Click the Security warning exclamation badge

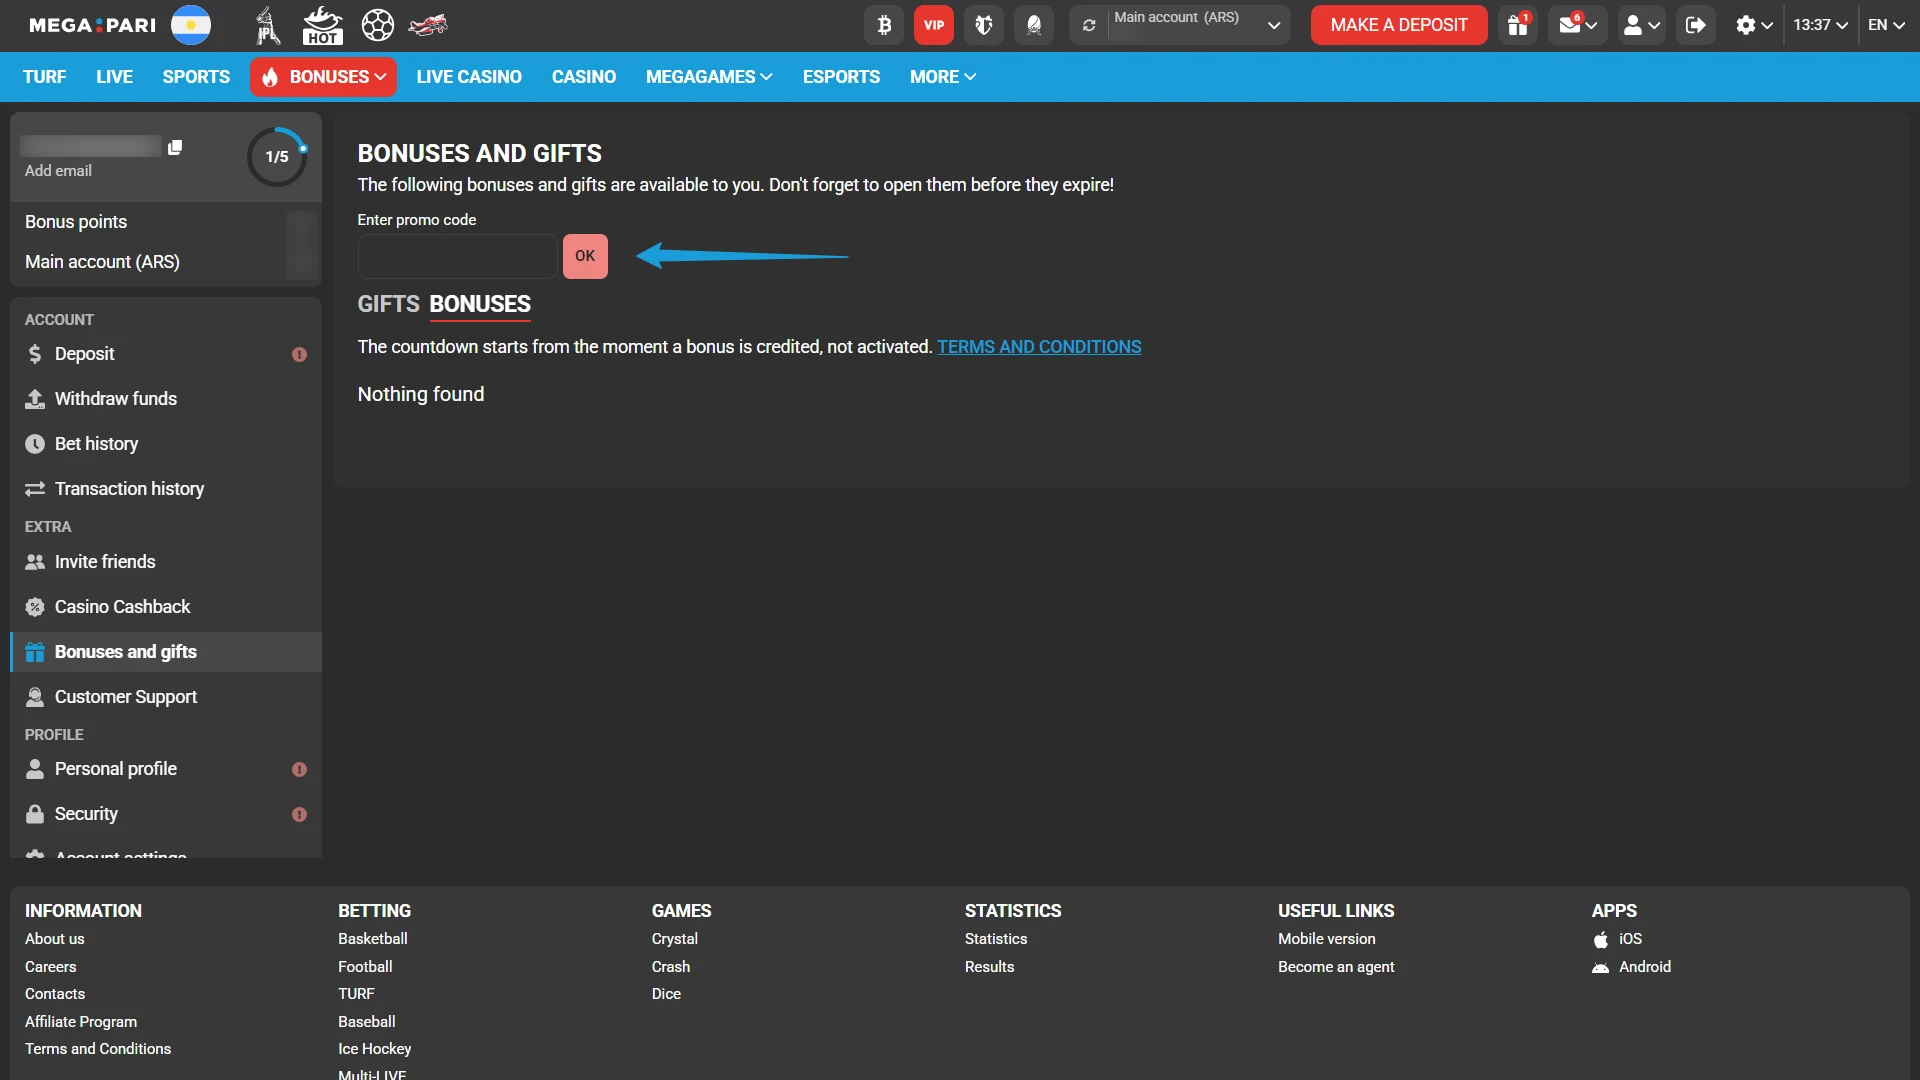(x=299, y=815)
